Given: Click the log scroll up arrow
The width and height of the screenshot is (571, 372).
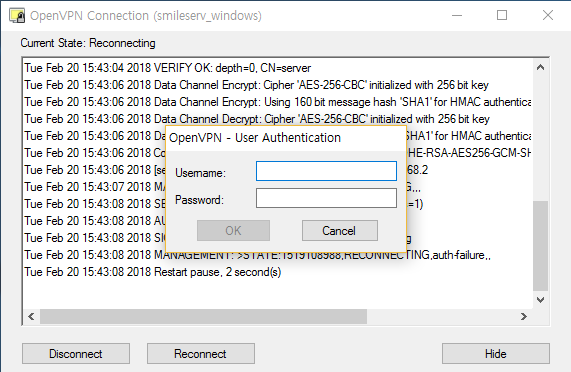Looking at the screenshot, I should pyautogui.click(x=540, y=67).
